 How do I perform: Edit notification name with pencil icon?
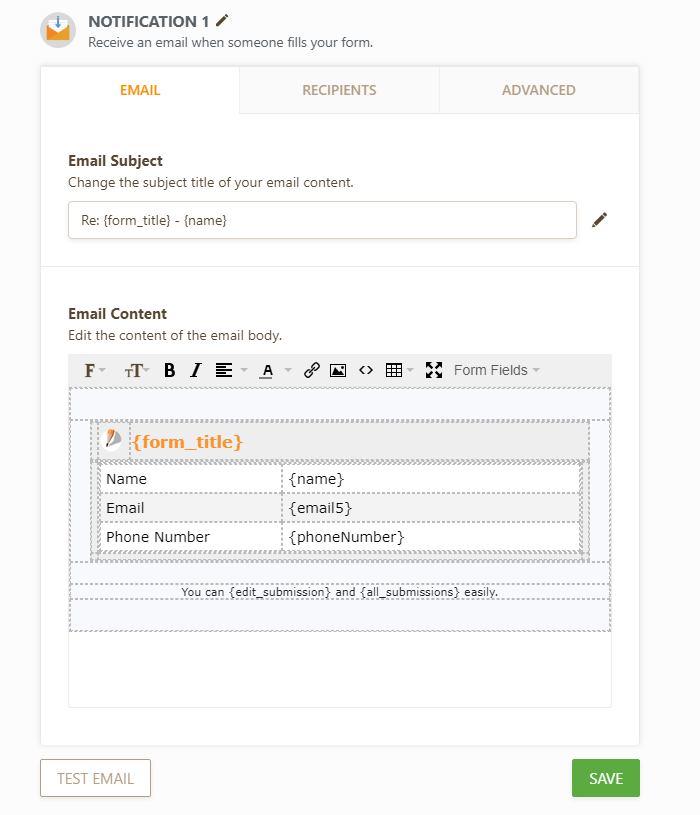tap(222, 20)
